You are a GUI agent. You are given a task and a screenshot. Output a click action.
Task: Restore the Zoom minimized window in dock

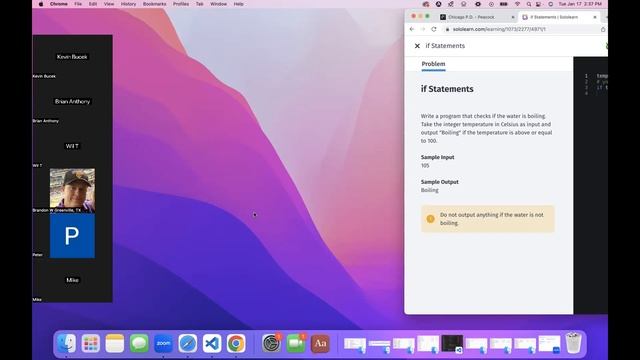click(x=549, y=344)
